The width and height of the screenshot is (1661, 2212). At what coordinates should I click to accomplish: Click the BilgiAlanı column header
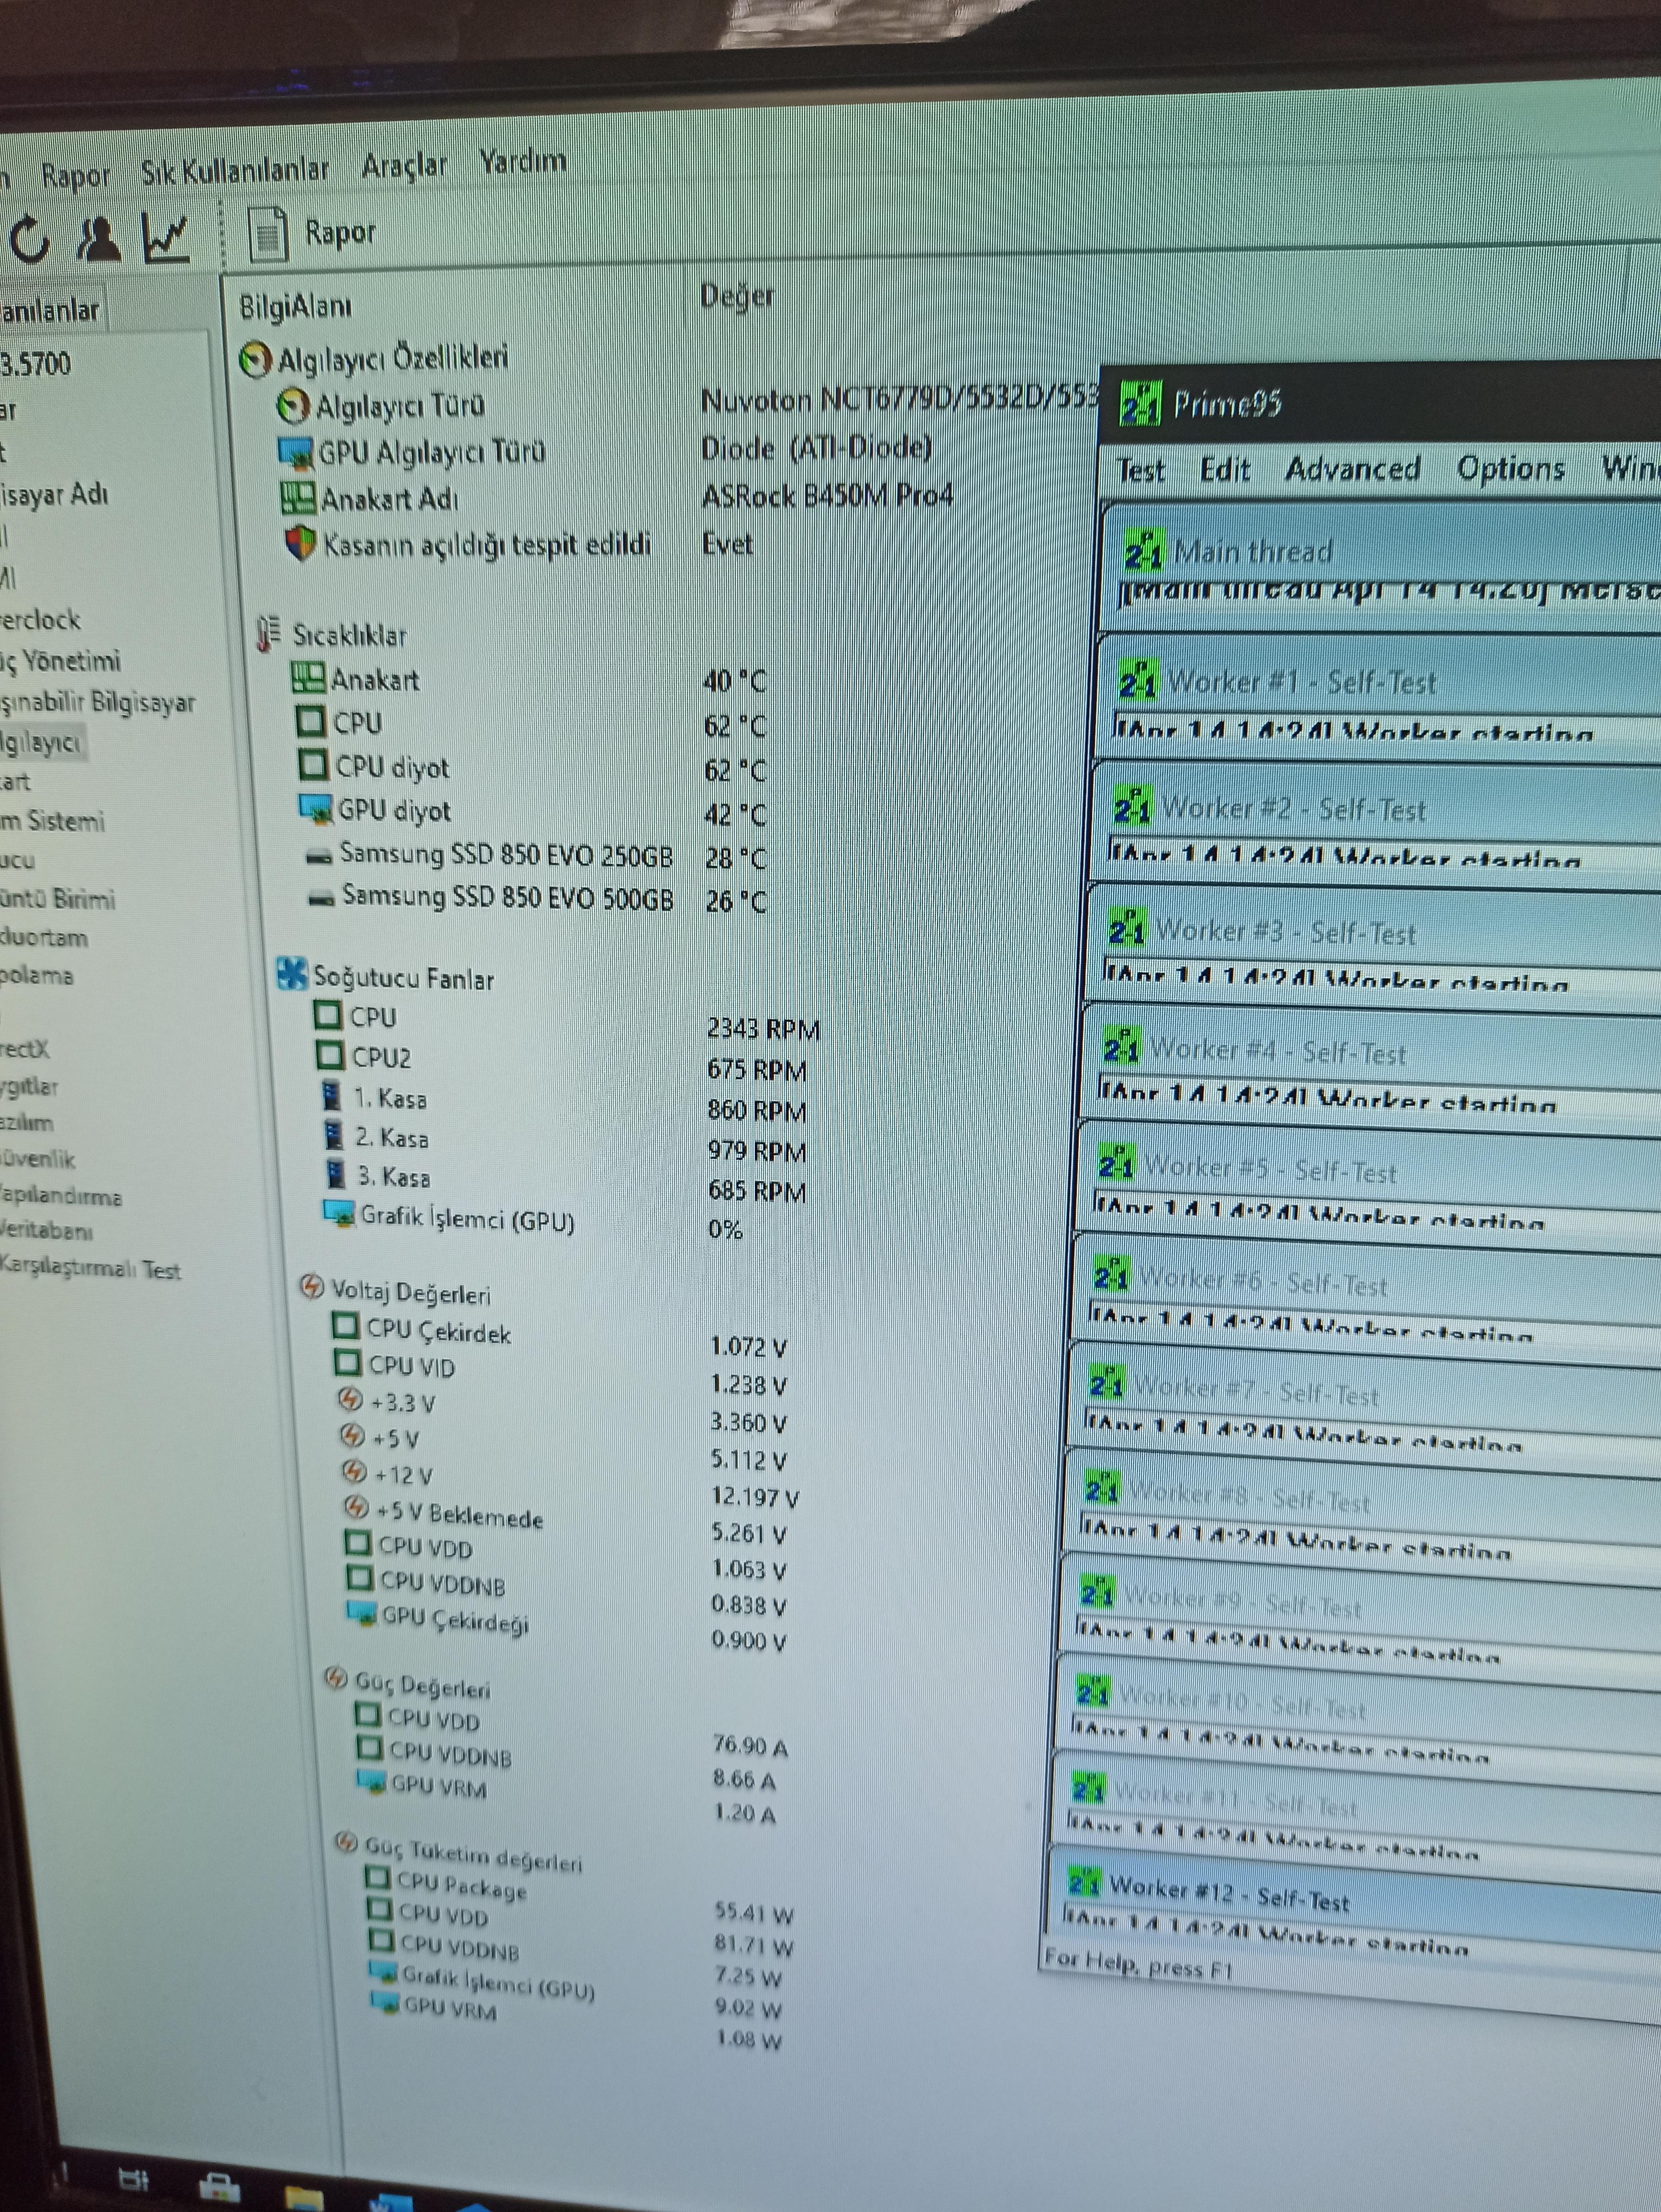295,307
